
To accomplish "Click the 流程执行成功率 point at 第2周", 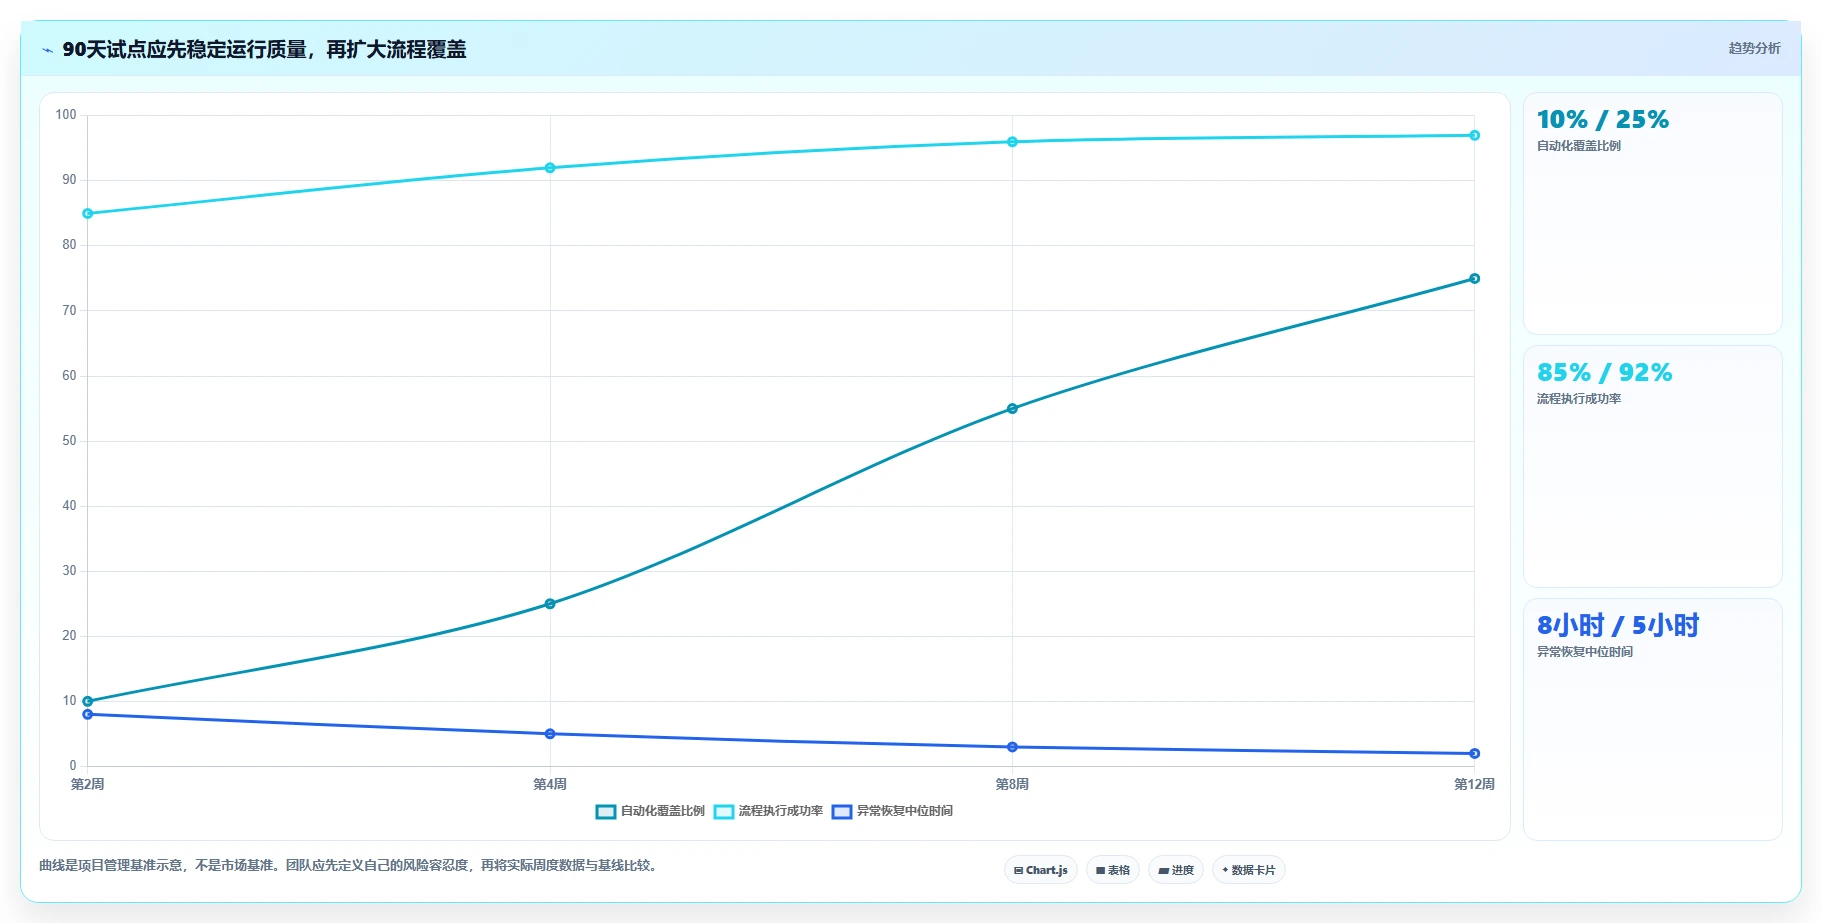I will 88,213.
